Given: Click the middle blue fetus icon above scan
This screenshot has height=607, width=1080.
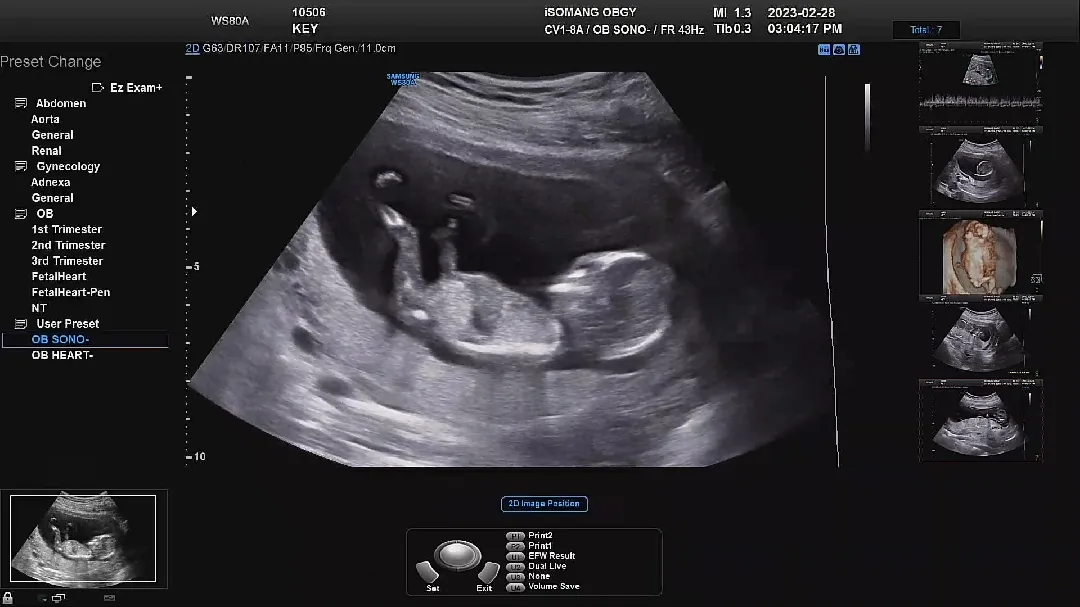Looking at the screenshot, I should click(839, 50).
